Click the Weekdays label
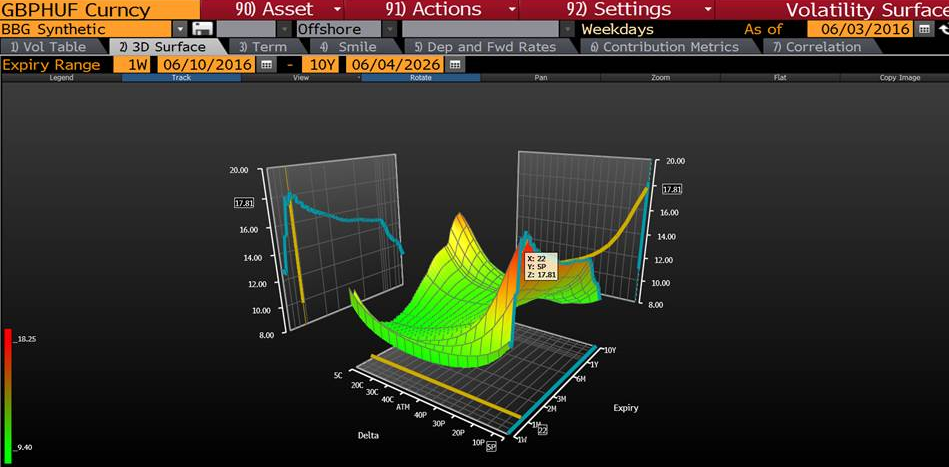The height and width of the screenshot is (467, 949). 617,29
